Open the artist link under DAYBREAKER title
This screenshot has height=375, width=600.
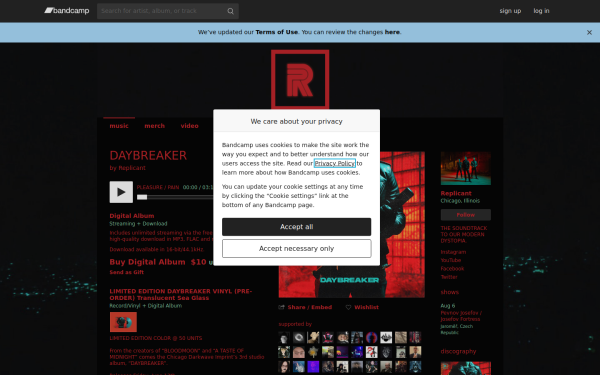[x=132, y=168]
